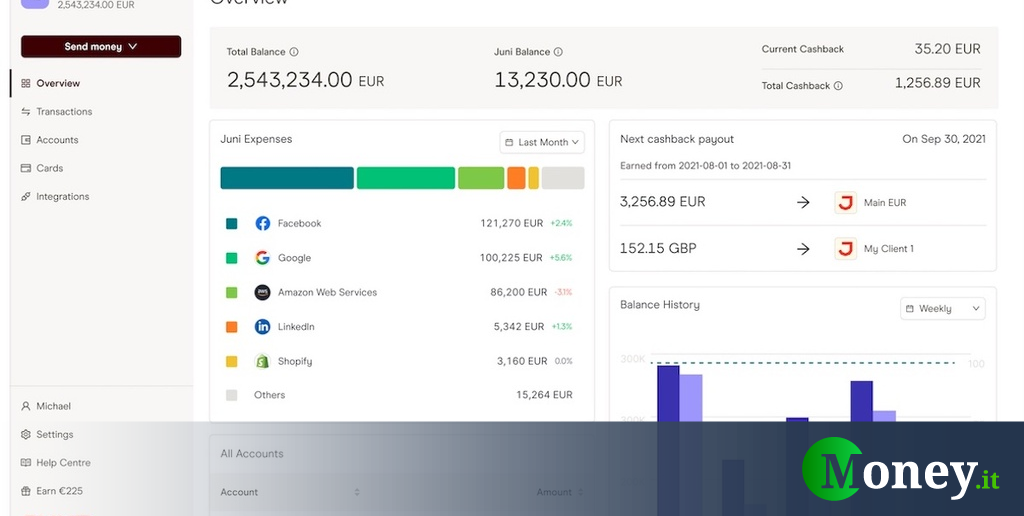
Task: Click 35.20 EUR current cashback value
Action: pyautogui.click(x=948, y=49)
